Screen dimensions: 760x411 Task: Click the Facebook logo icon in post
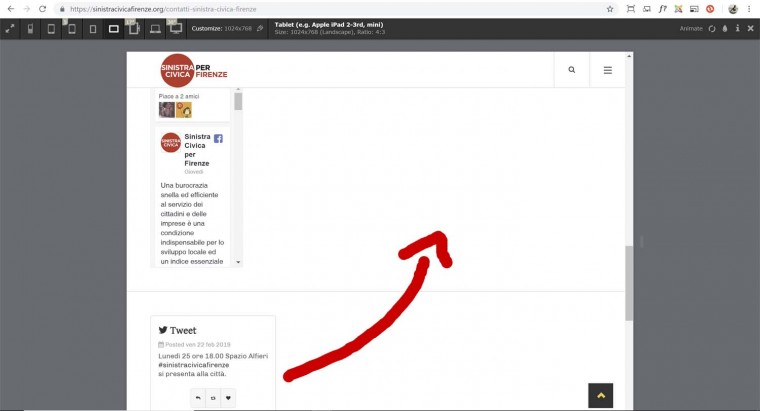click(x=218, y=139)
